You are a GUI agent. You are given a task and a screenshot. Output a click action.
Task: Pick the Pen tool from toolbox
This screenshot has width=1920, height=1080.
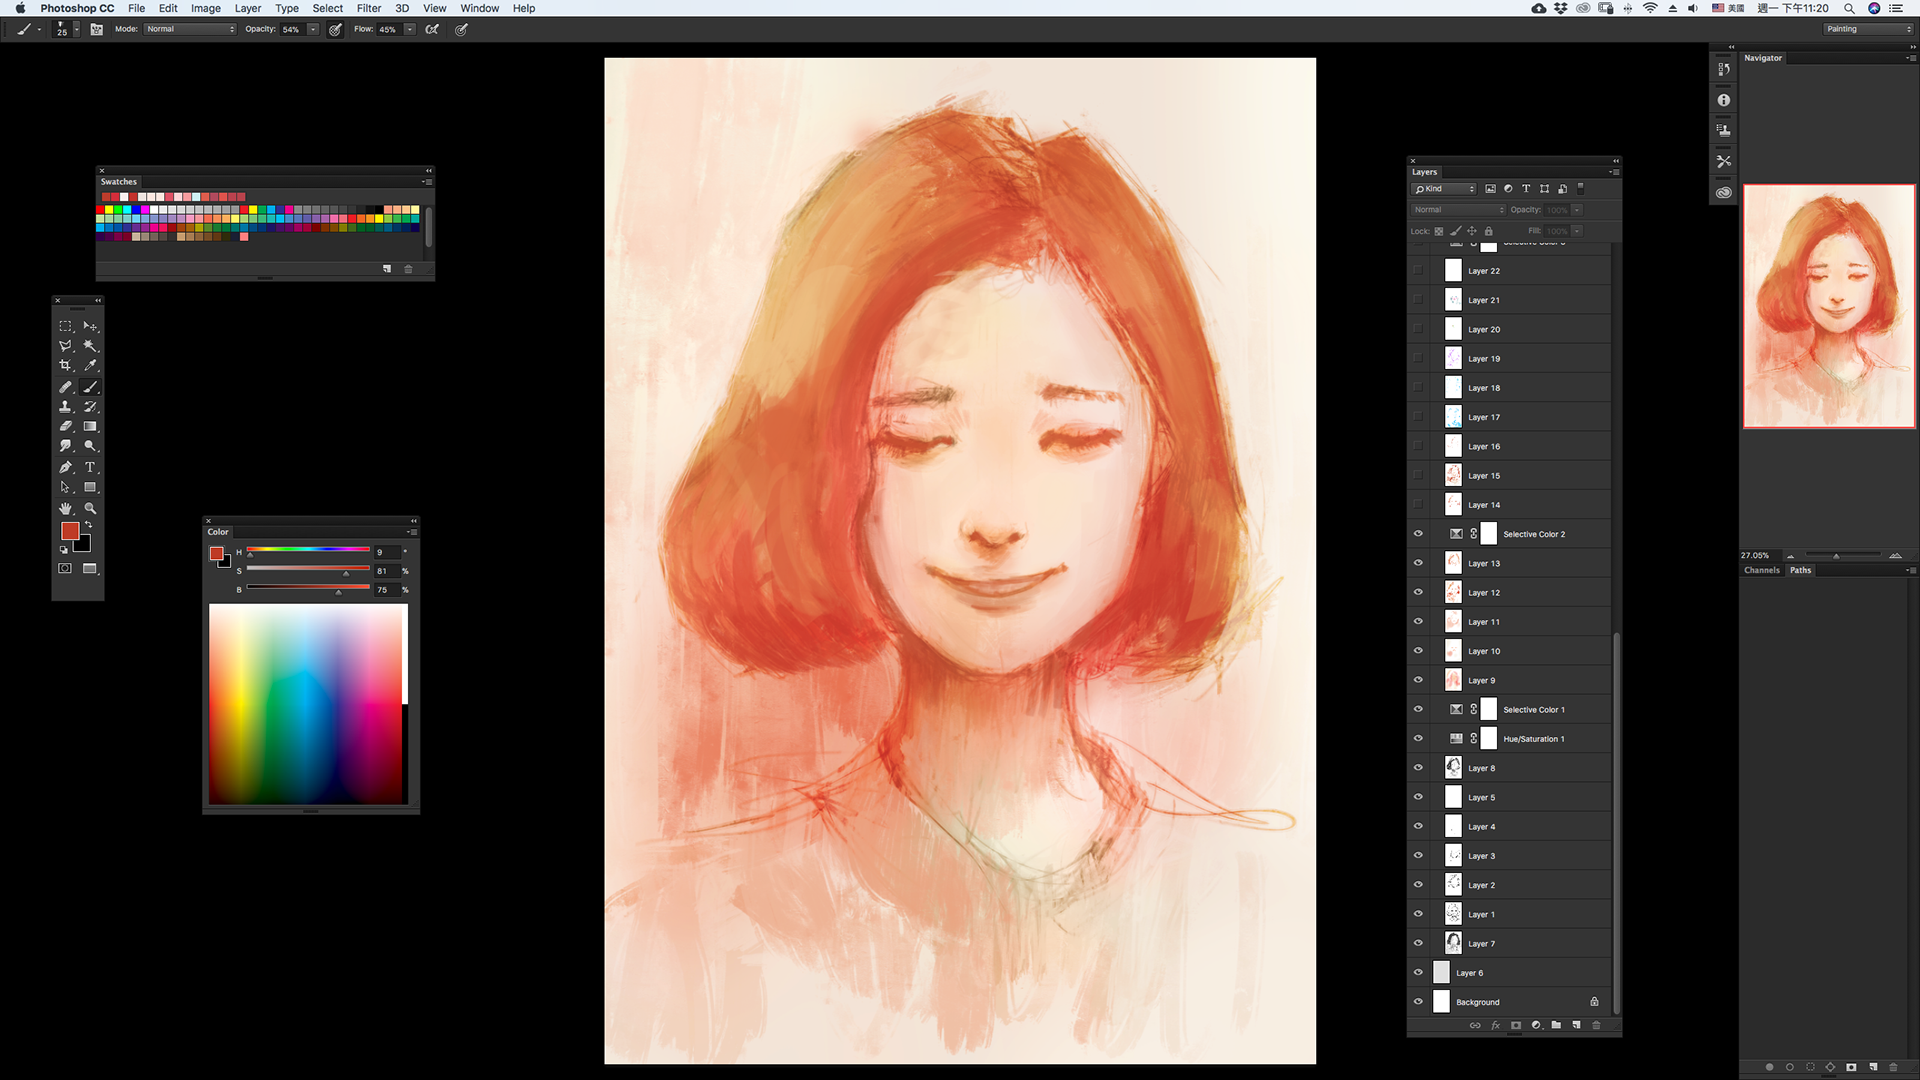pos(65,467)
